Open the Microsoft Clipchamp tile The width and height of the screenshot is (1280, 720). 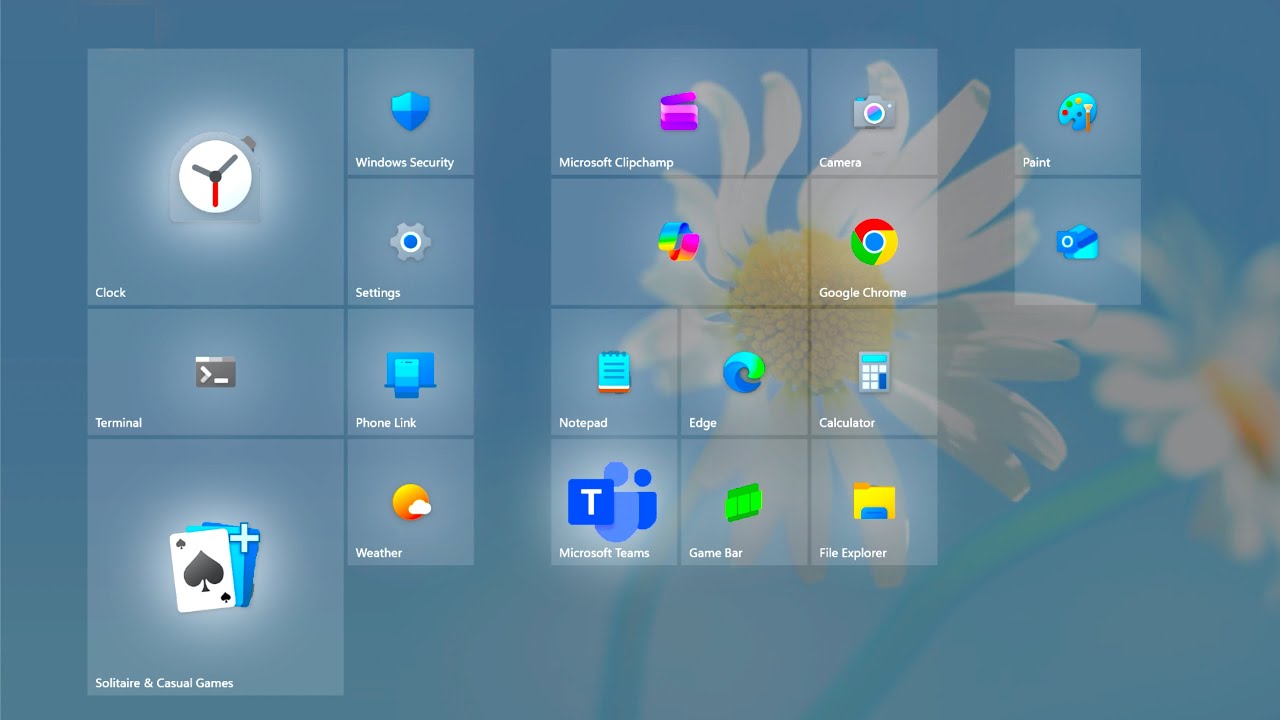679,112
